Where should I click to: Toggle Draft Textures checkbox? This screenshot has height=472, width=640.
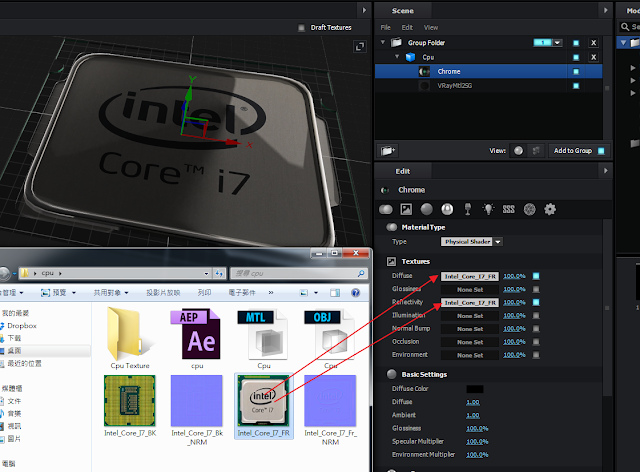click(301, 28)
